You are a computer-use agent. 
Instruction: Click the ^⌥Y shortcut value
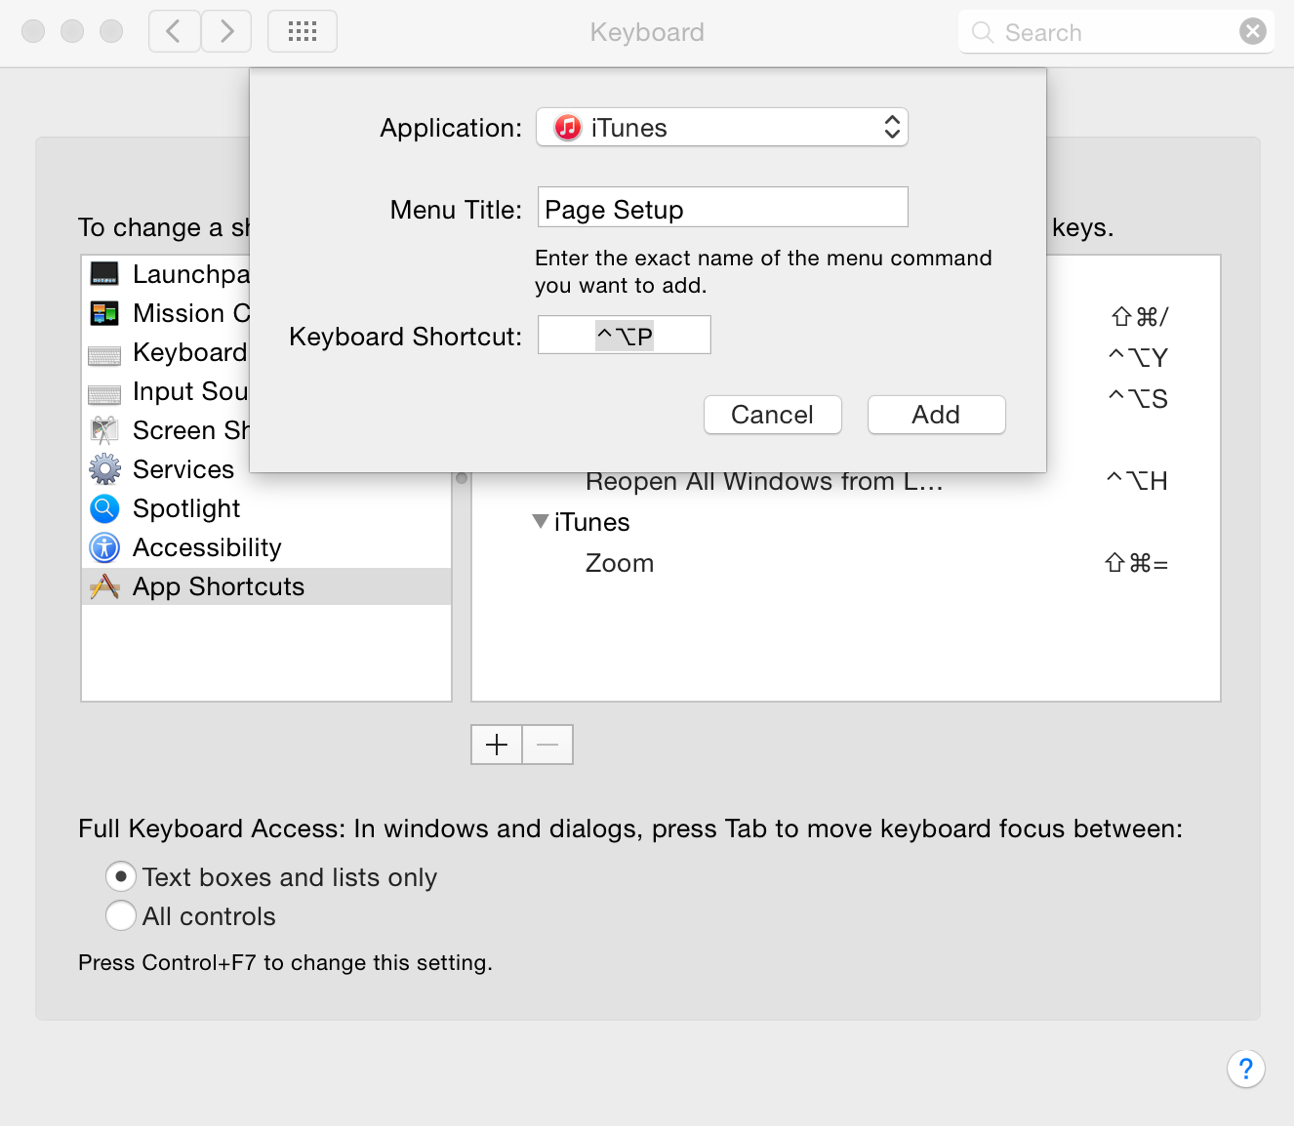pyautogui.click(x=1138, y=357)
